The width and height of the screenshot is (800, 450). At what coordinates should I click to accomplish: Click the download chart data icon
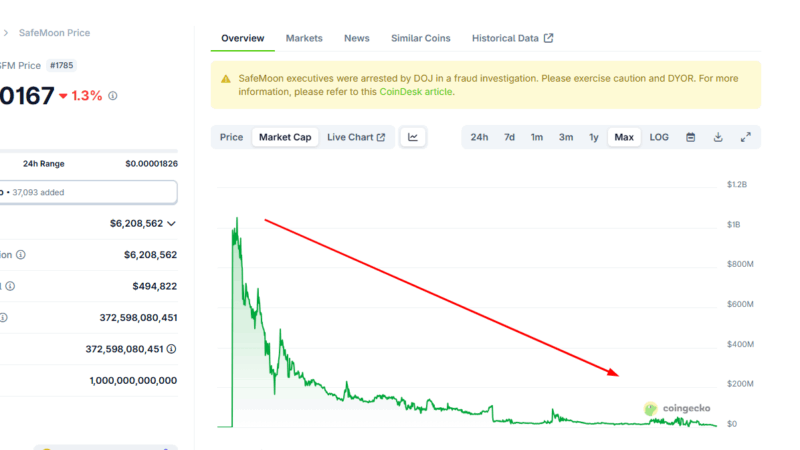click(x=718, y=137)
